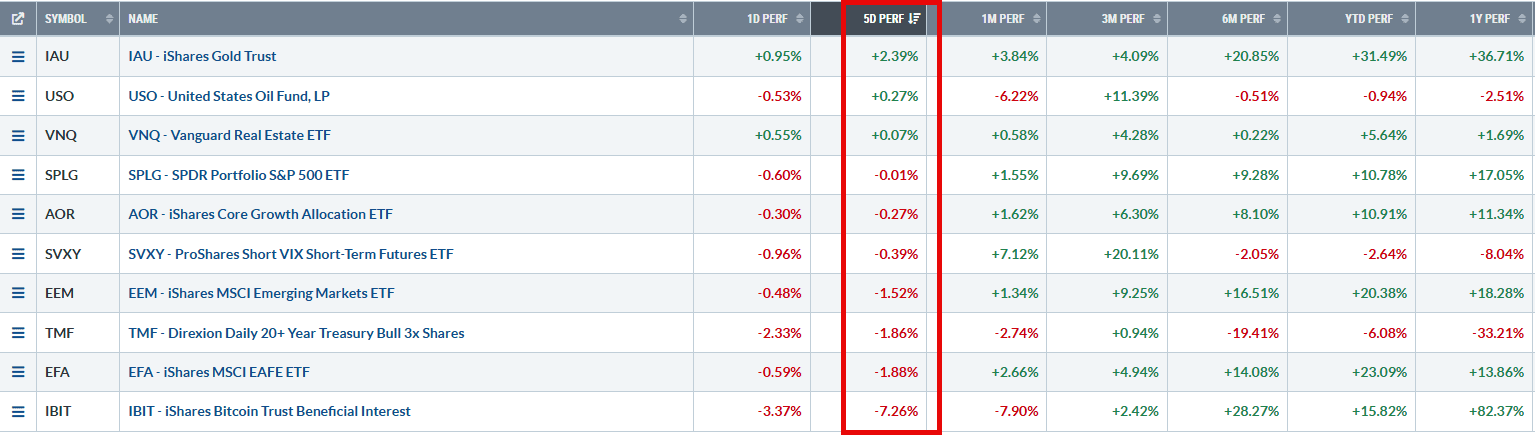Open the hamburger menu for EEM row

coord(17,293)
